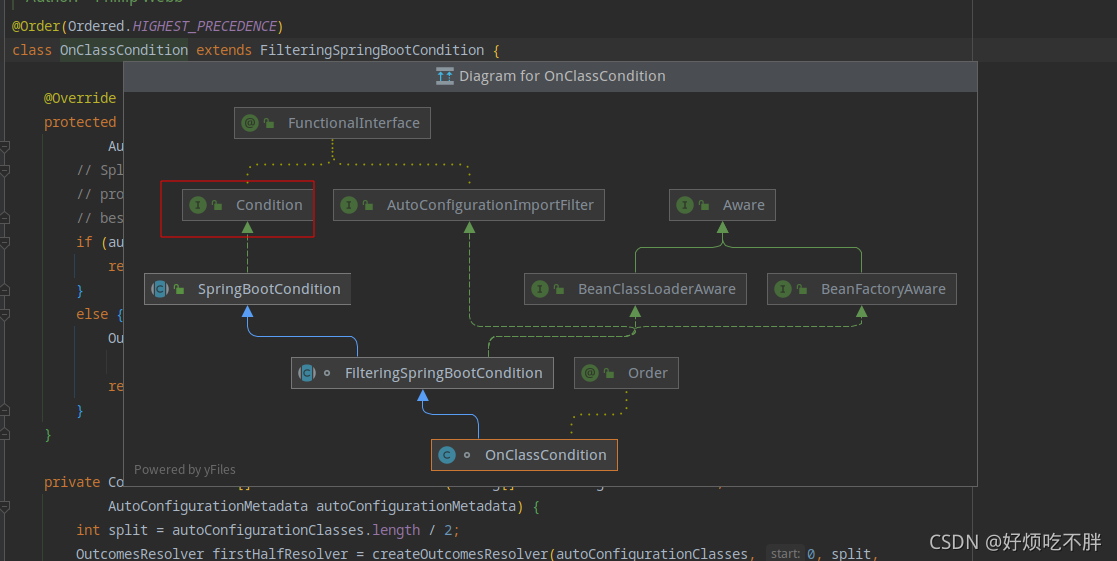Viewport: 1117px width, 561px height.
Task: Select the Aware interface node
Action: click(x=722, y=205)
